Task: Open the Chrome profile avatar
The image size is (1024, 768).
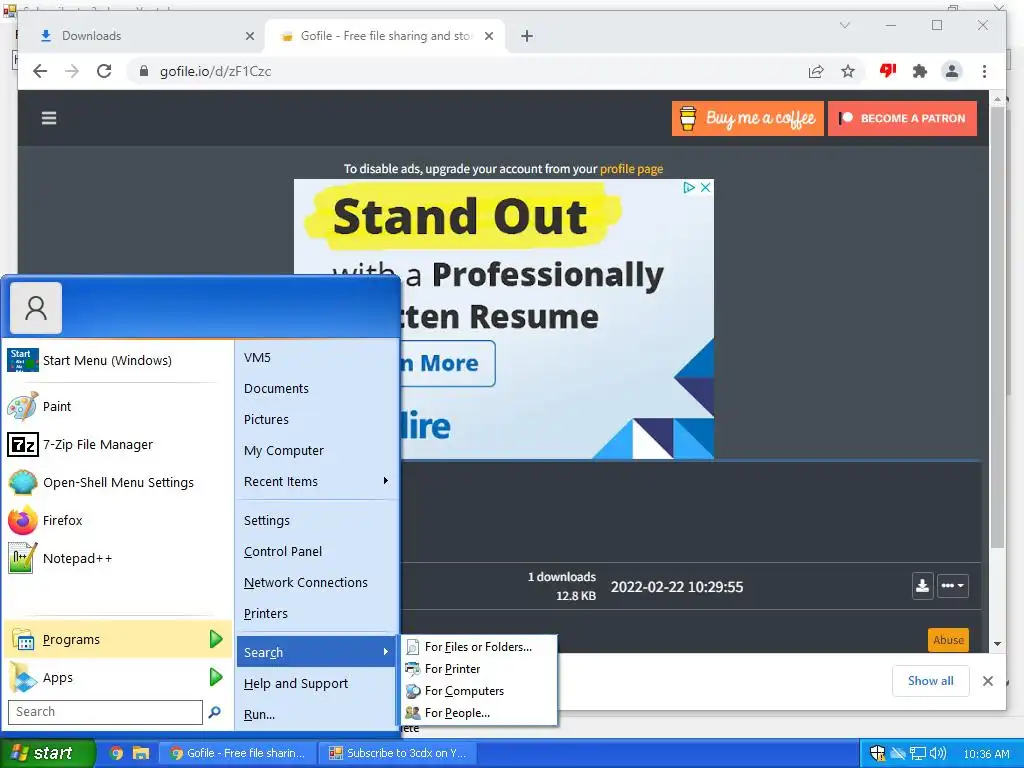Action: click(x=952, y=71)
